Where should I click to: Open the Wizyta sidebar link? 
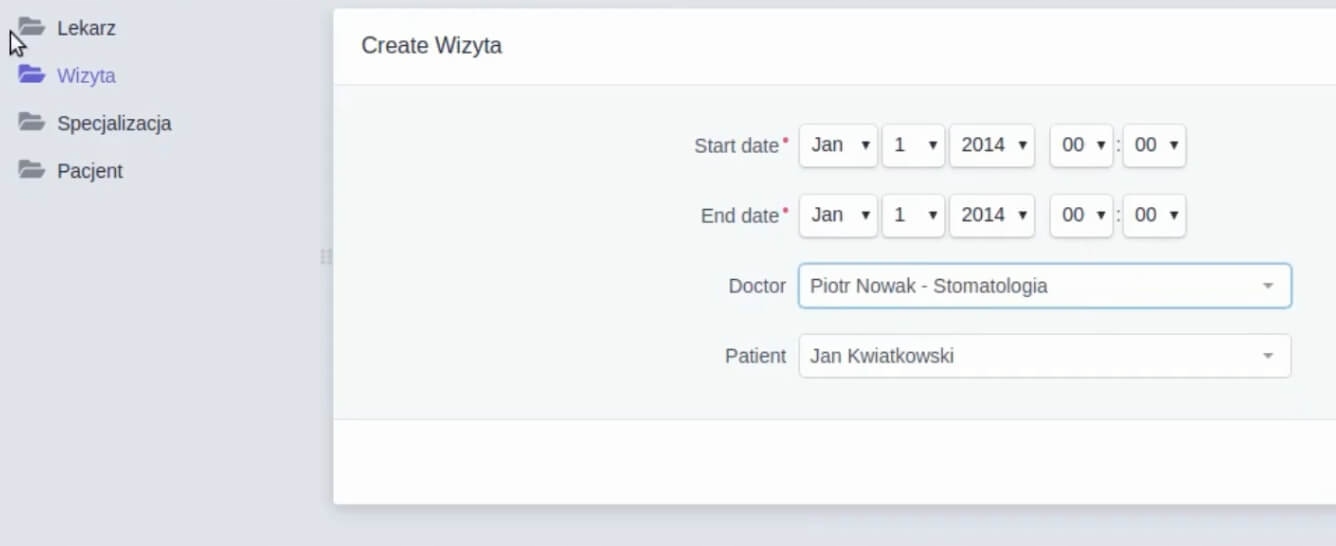pos(86,76)
